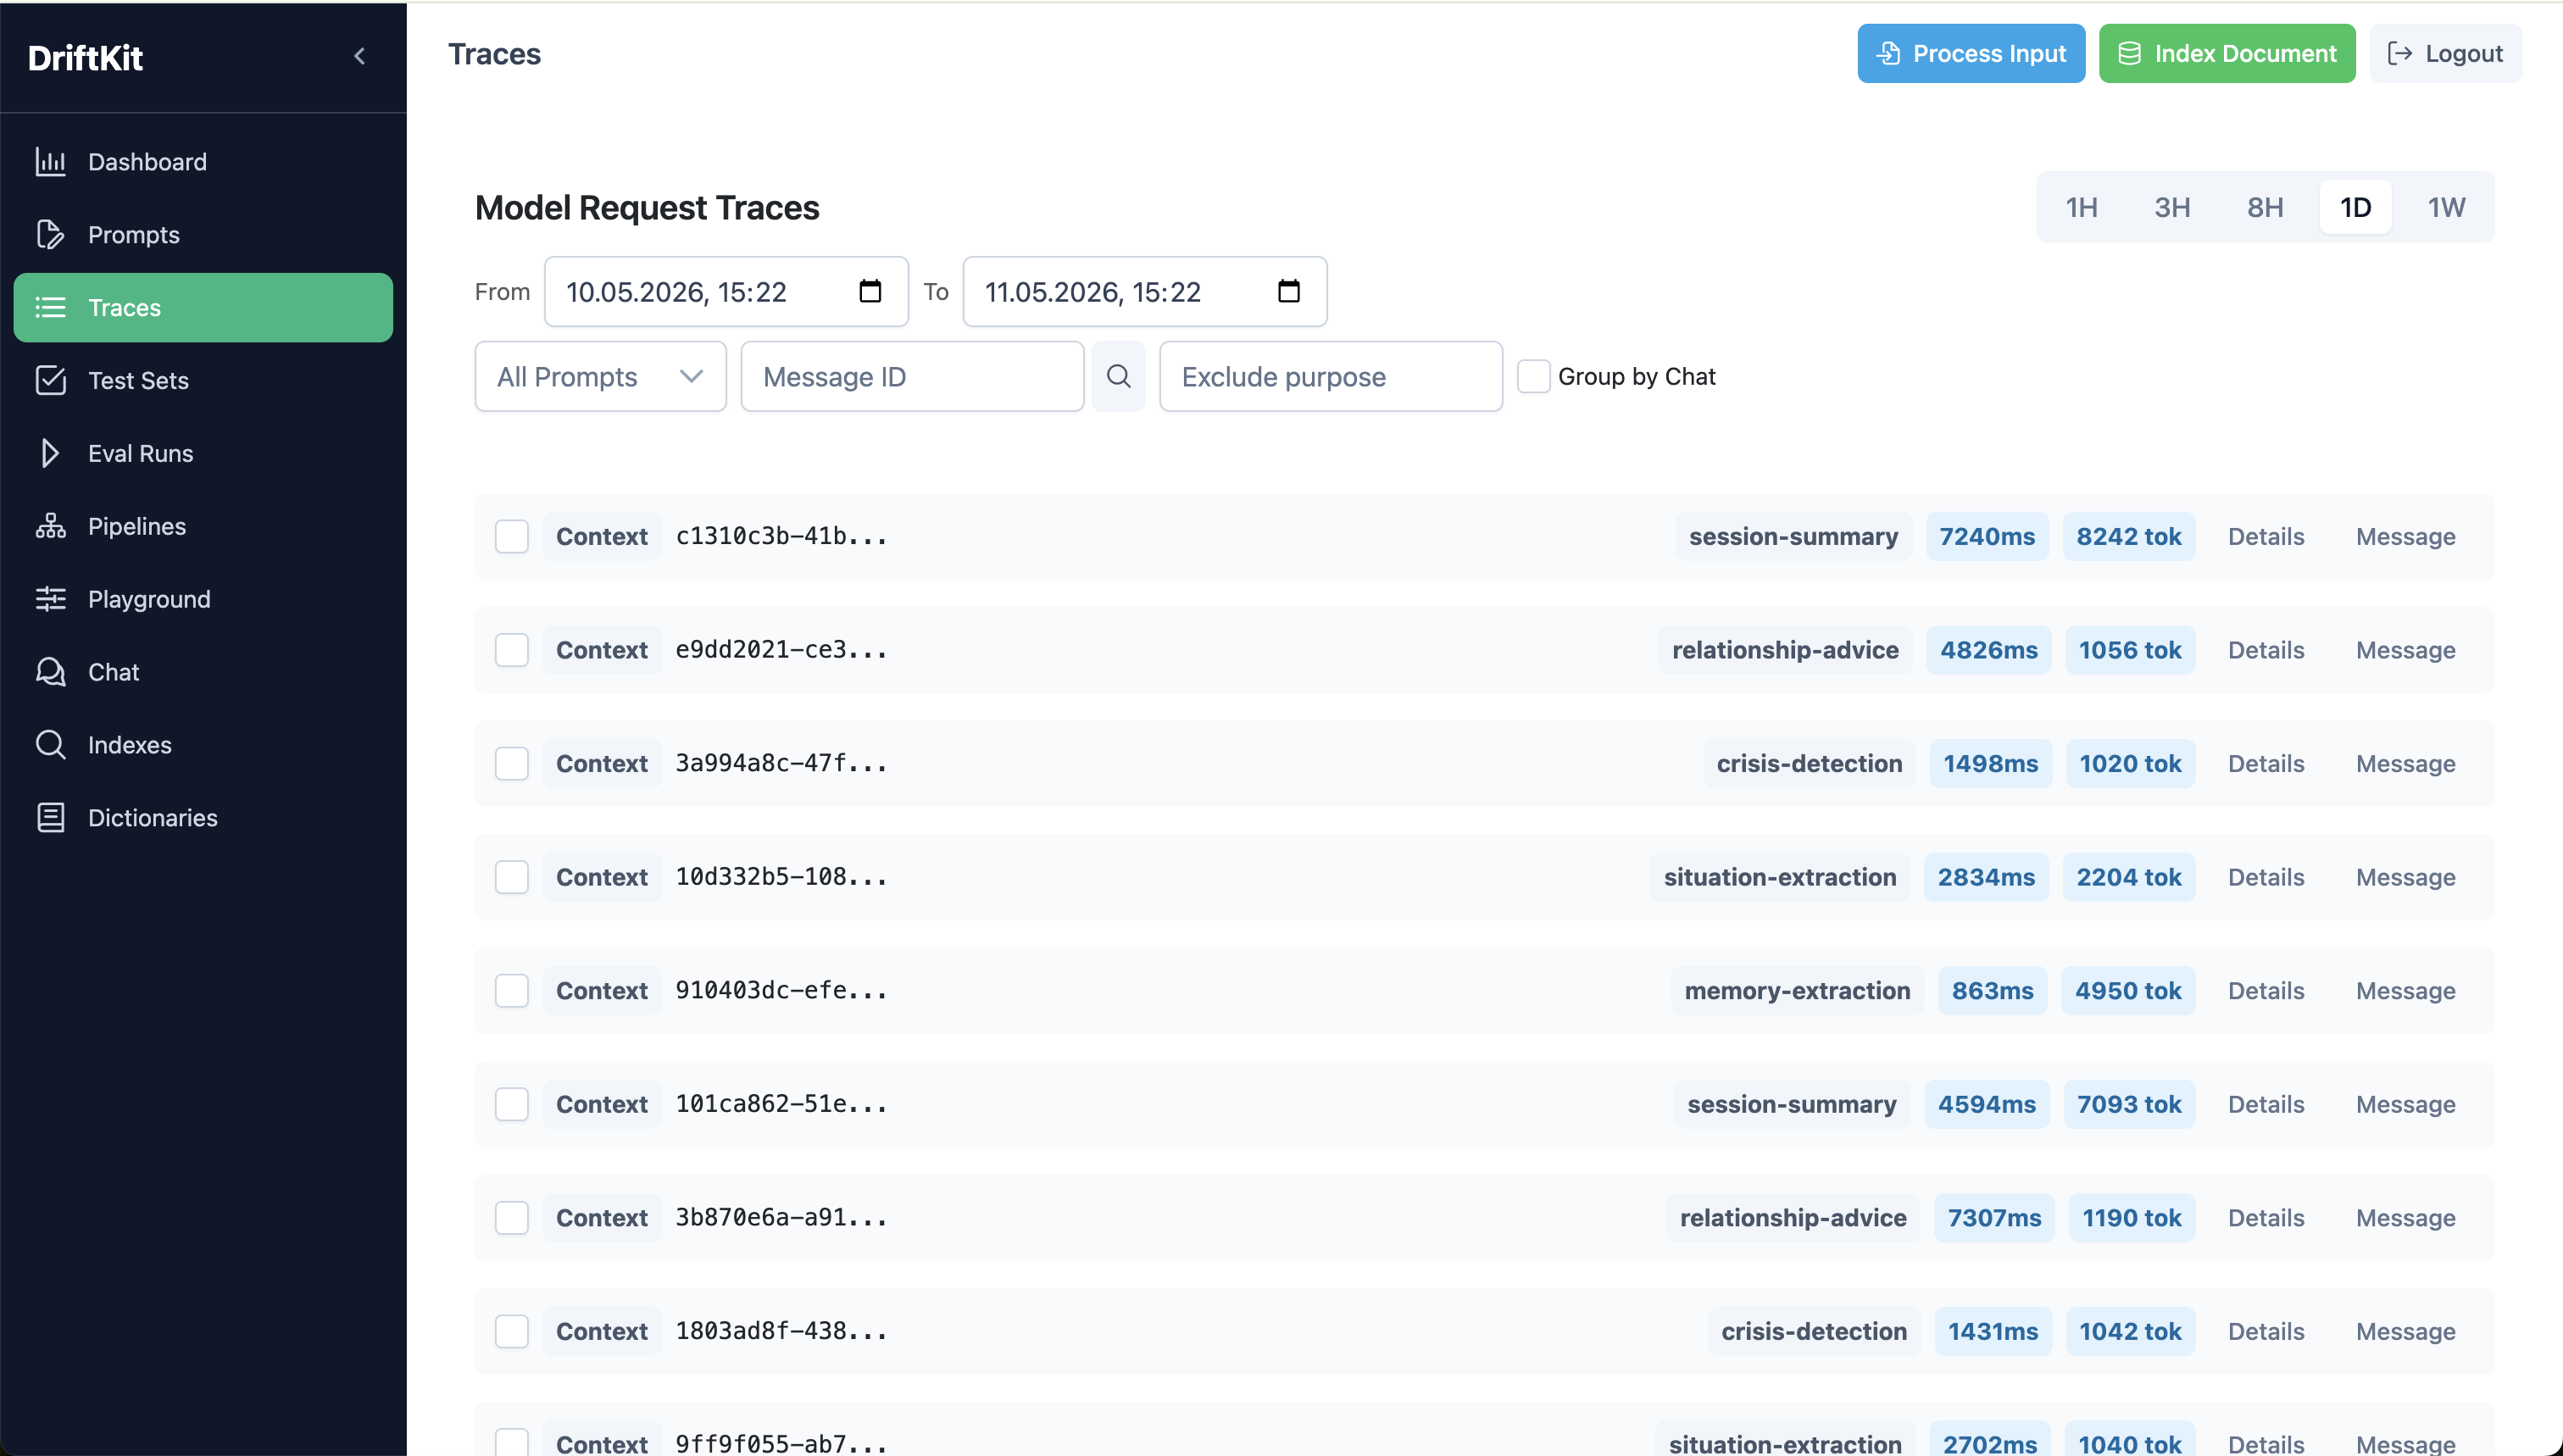Screen dimensions: 2563x1456
Task: Click the Test Sets checkmark icon
Action: (x=50, y=381)
